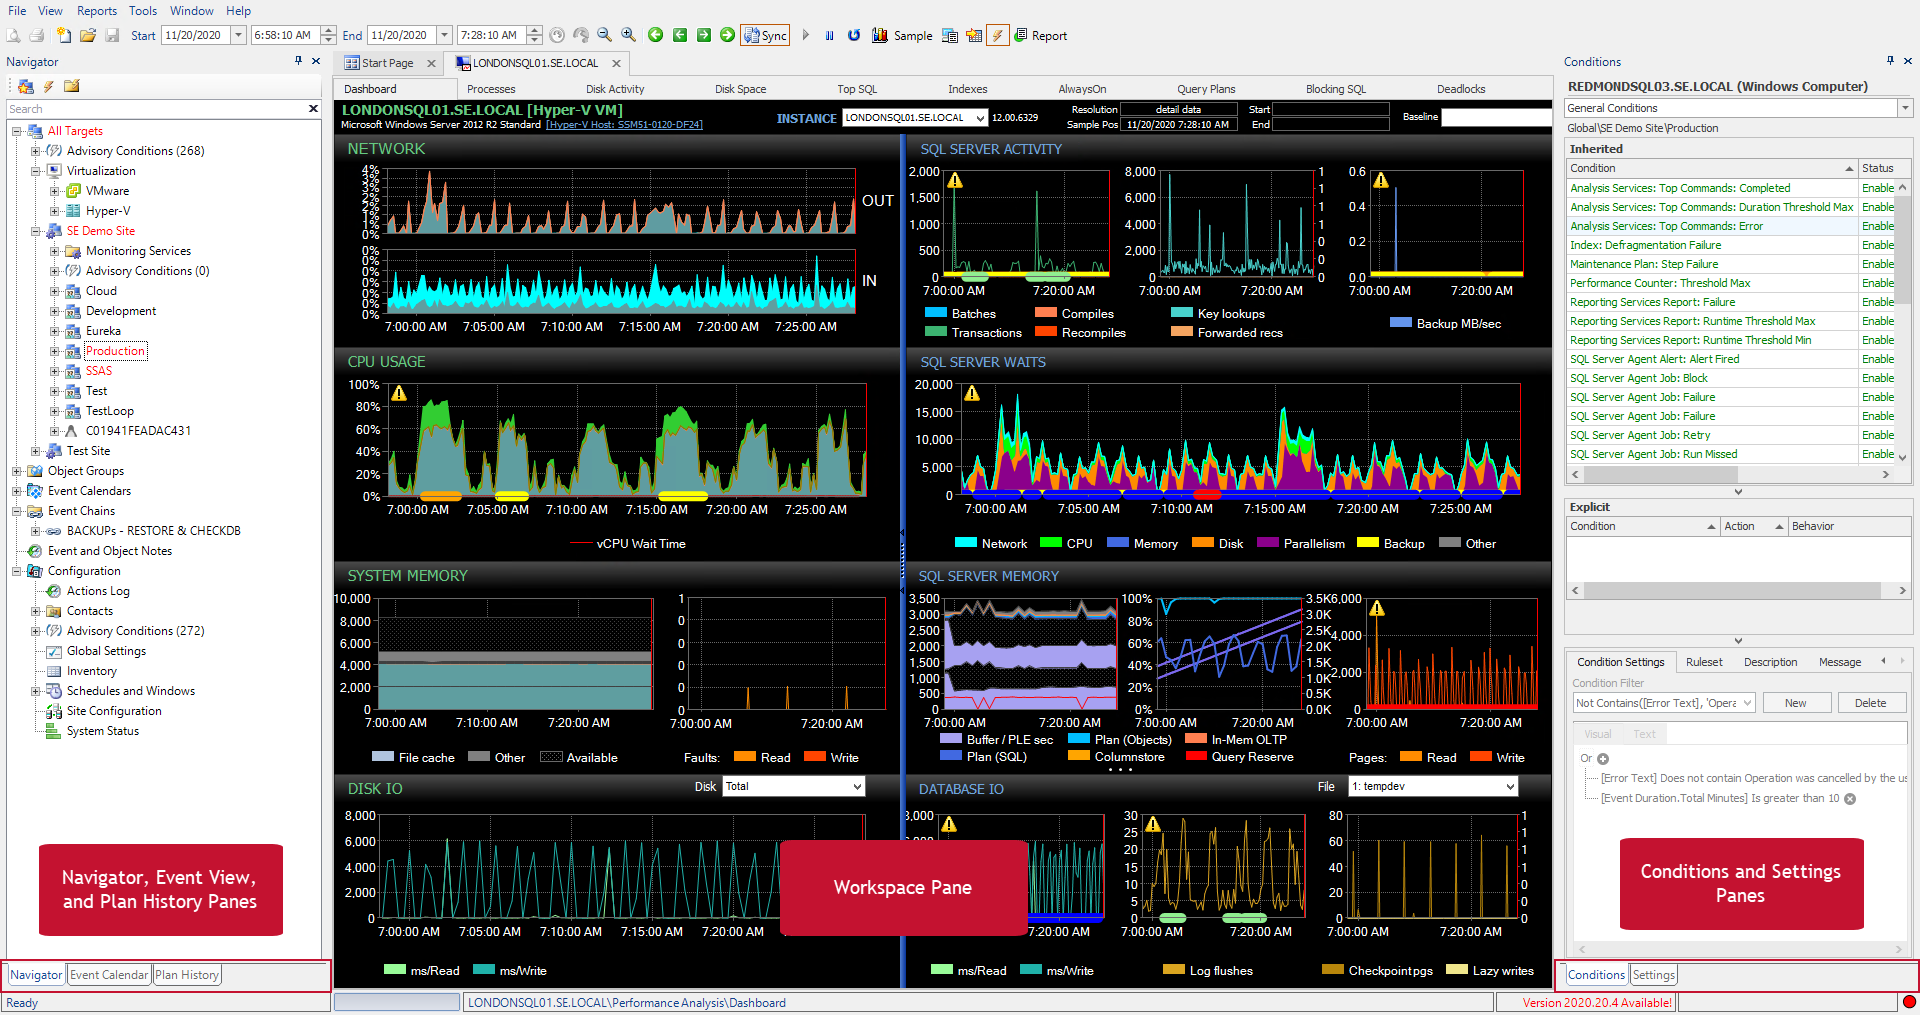Click the print icon in the toolbar

coord(38,35)
